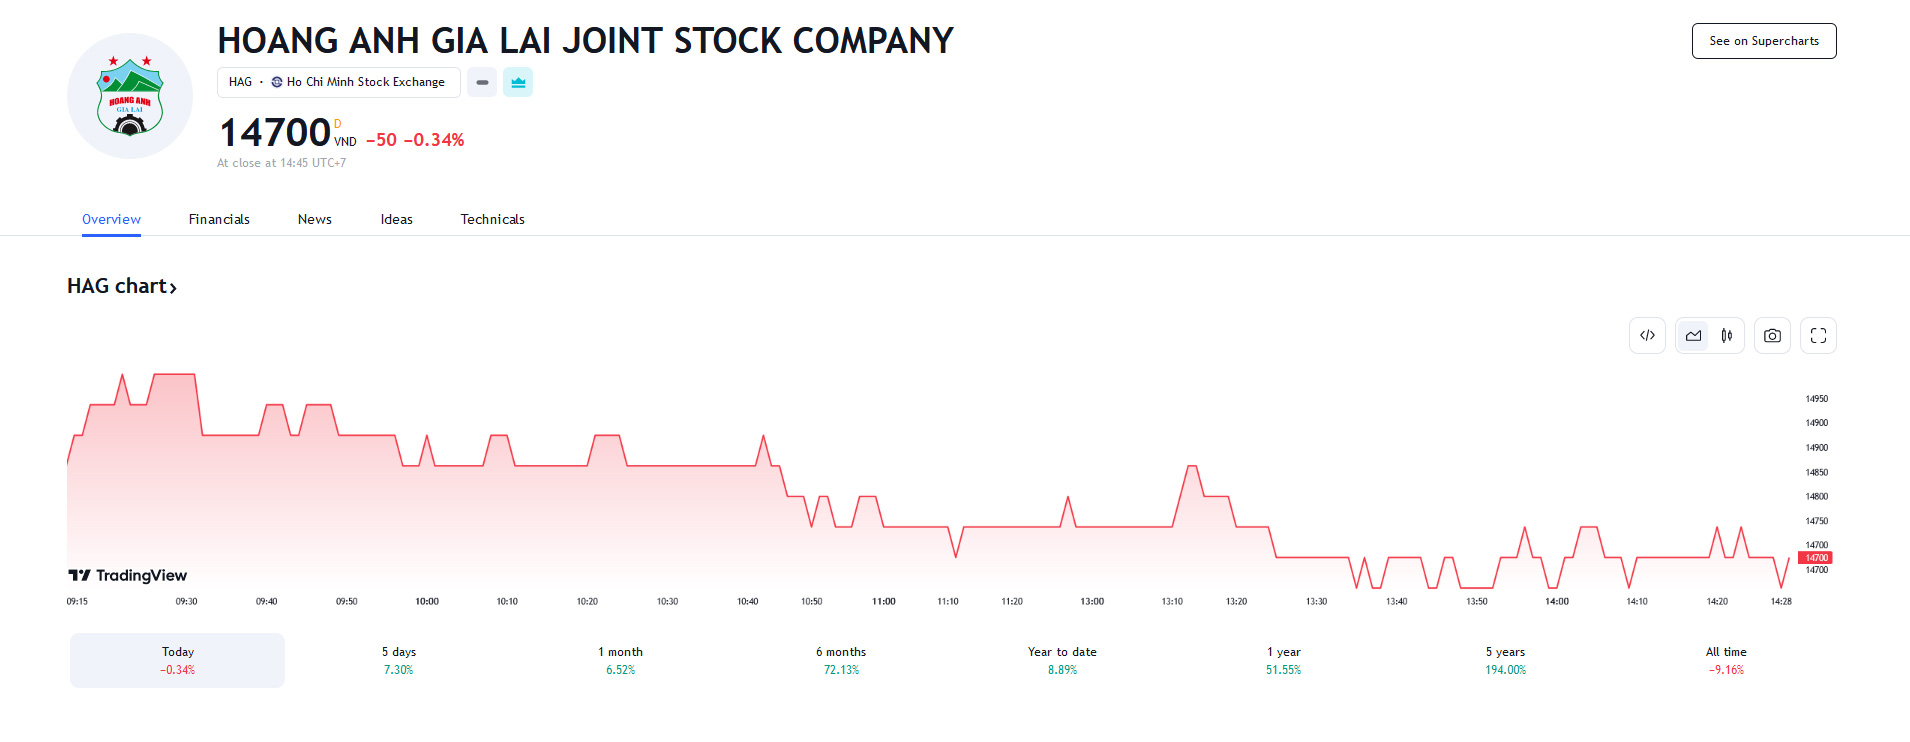Switch to area chart style
Image resolution: width=1910 pixels, height=742 pixels.
pos(1693,336)
